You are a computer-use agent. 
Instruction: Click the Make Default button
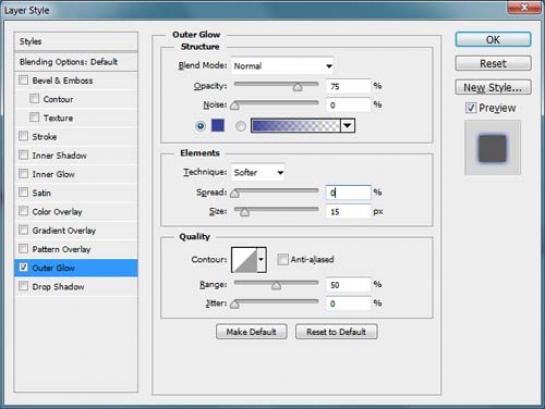251,332
